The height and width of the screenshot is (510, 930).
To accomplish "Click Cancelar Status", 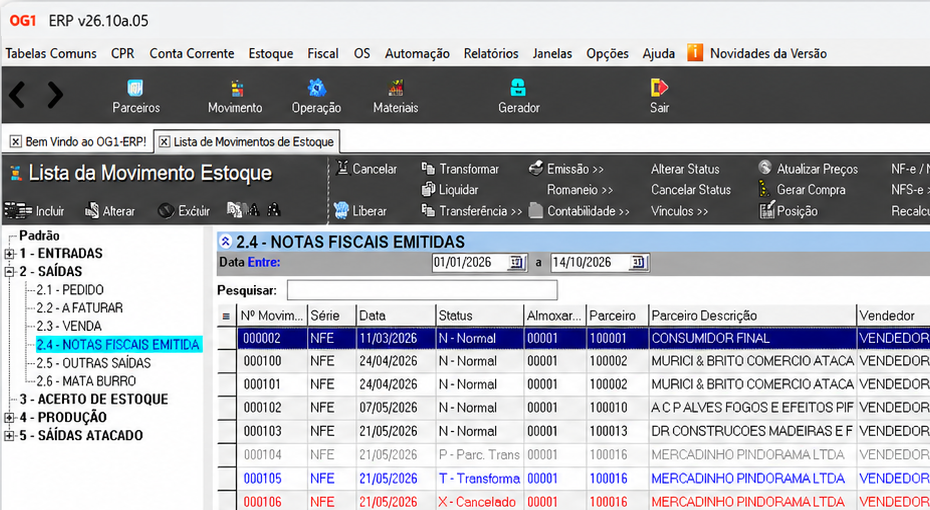I will coord(691,190).
